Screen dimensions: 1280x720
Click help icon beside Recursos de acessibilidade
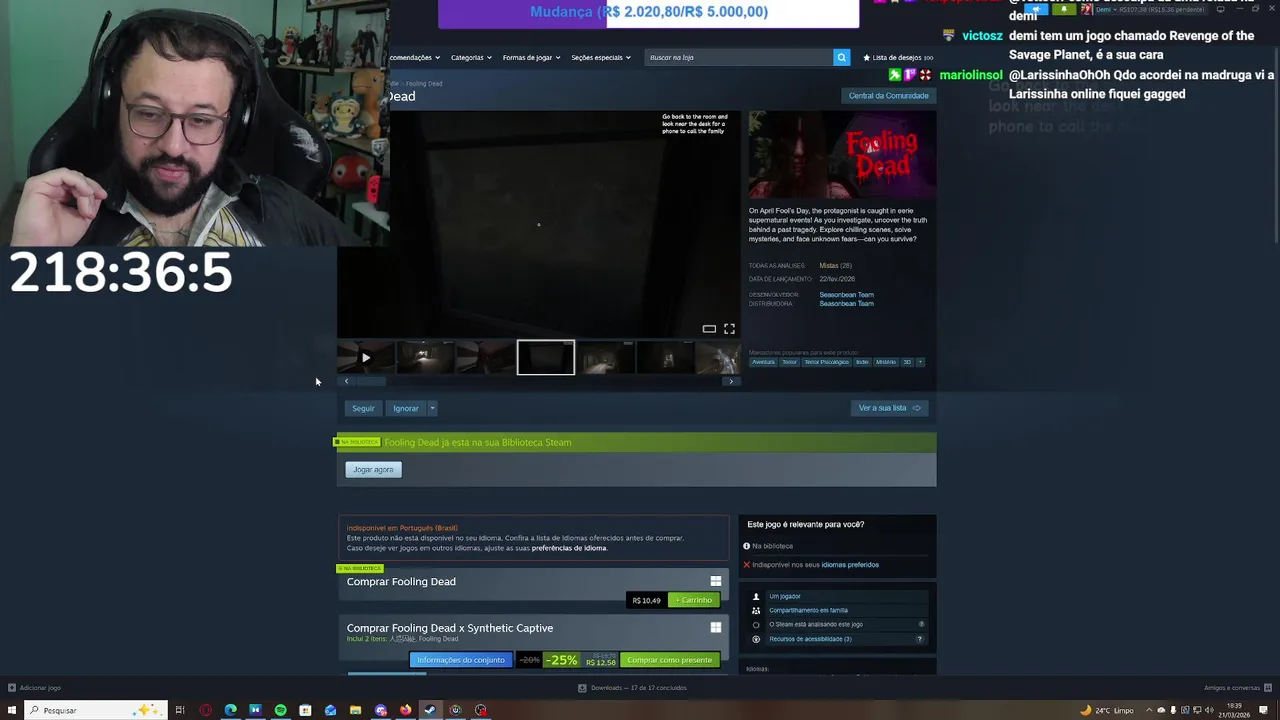[x=920, y=639]
